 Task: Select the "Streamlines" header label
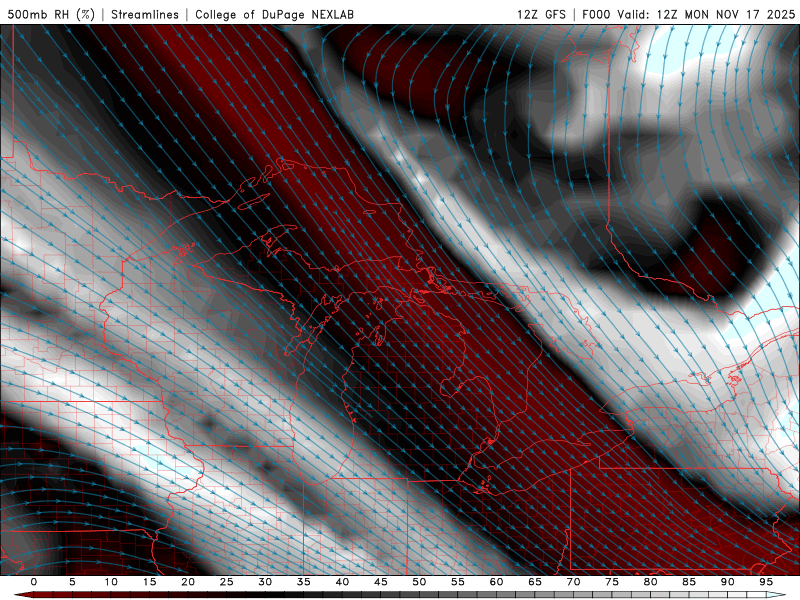[145, 14]
